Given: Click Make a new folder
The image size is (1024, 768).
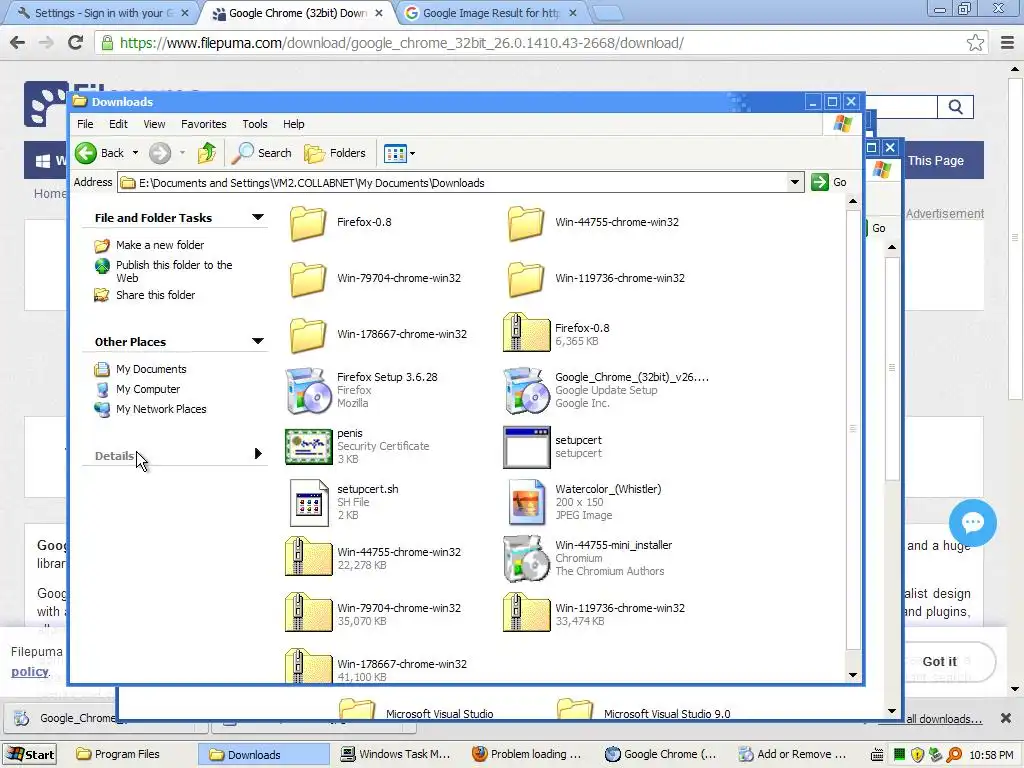Looking at the screenshot, I should (x=160, y=245).
